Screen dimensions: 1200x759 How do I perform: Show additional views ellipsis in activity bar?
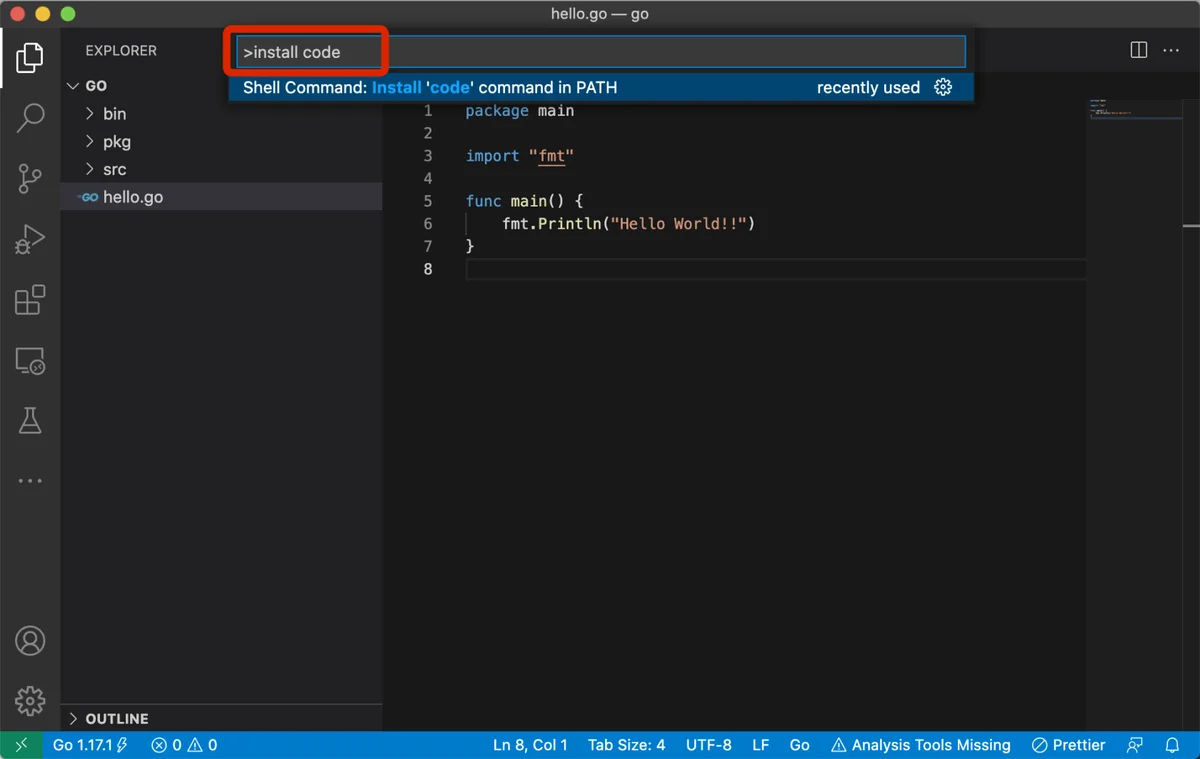30,481
